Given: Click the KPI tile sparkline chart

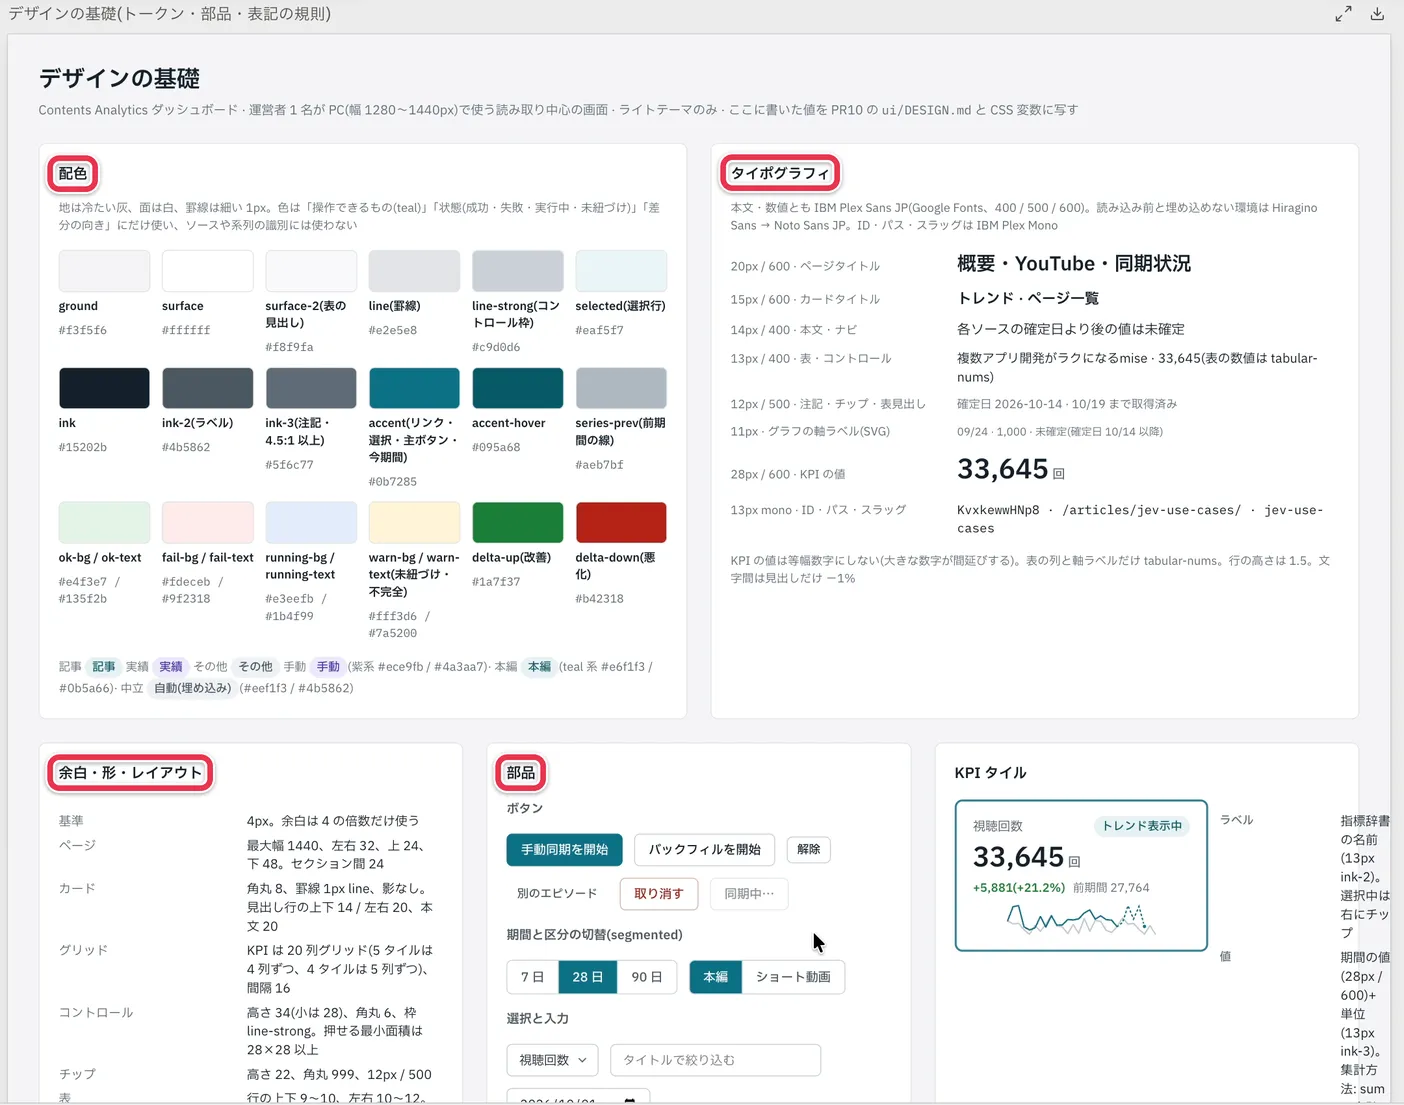Looking at the screenshot, I should click(x=1081, y=918).
